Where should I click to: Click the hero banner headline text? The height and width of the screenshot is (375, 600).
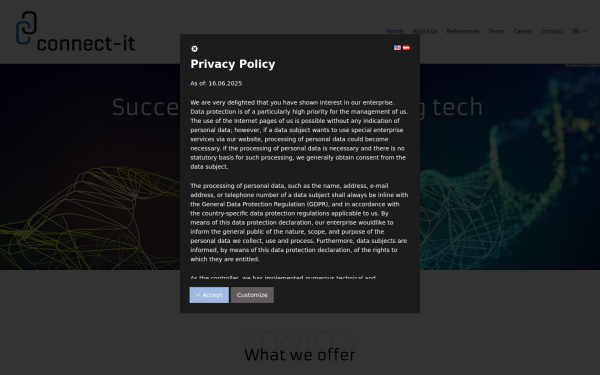297,107
